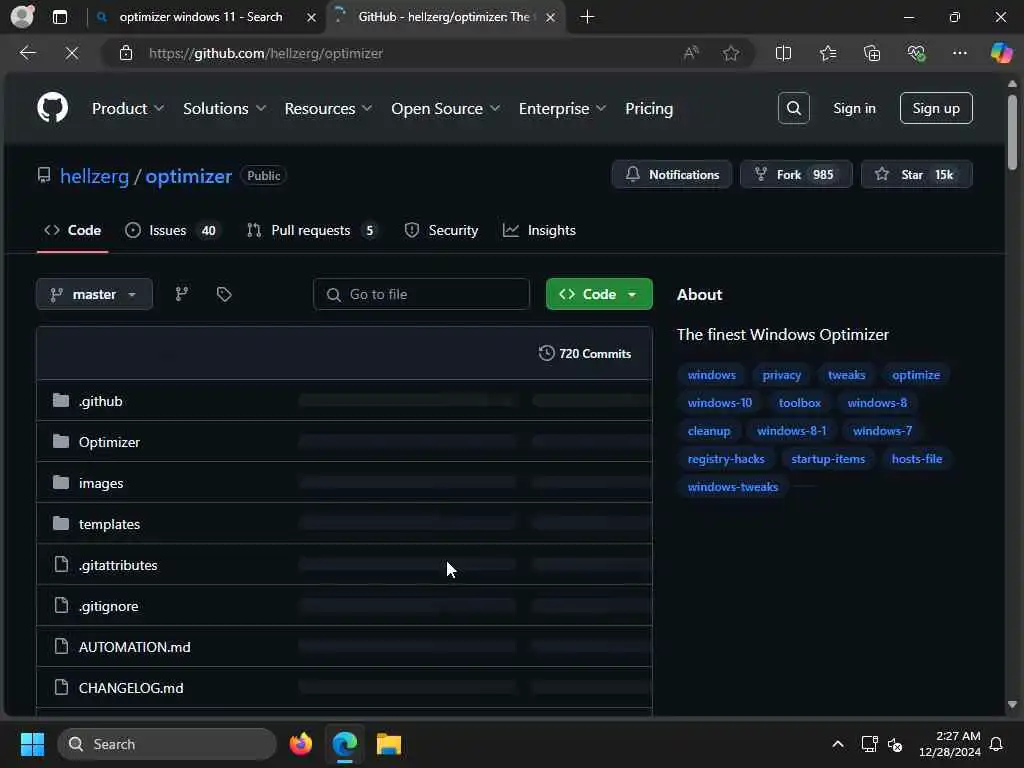Click the browser address bar URL
Image resolution: width=1024 pixels, height=768 pixels.
pos(266,54)
